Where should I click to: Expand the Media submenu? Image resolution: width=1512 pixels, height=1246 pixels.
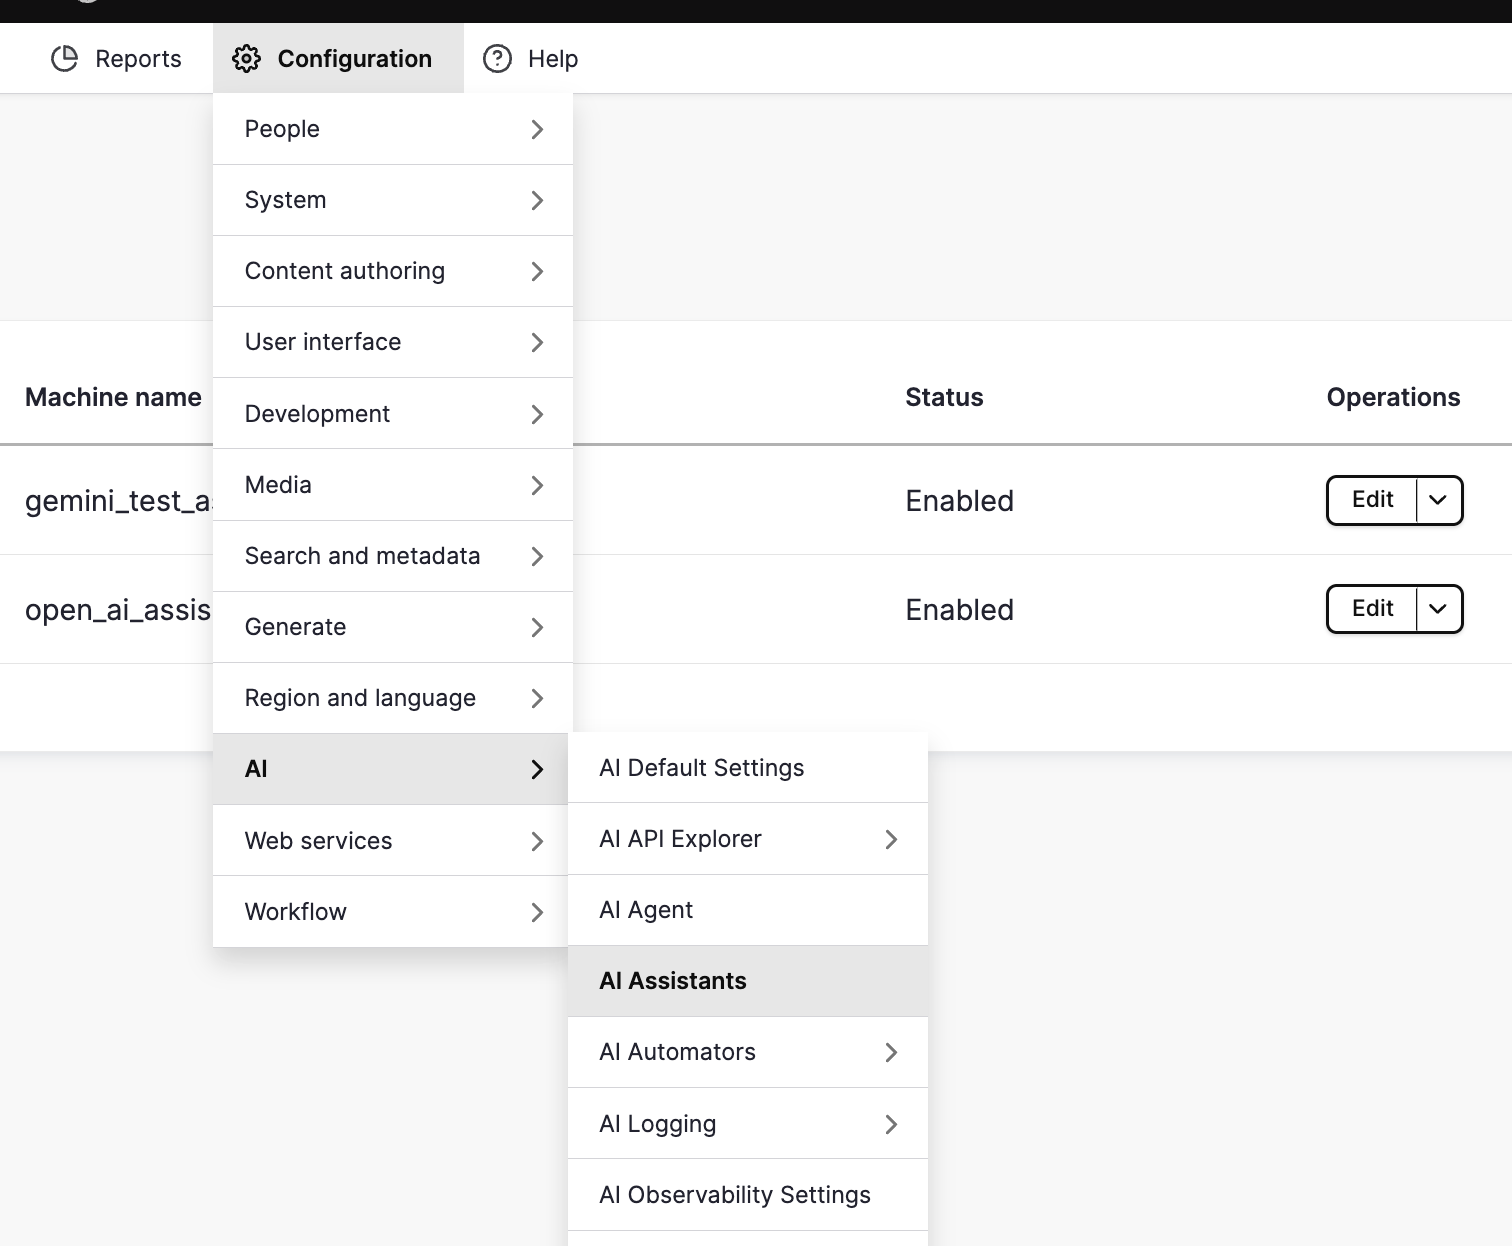pyautogui.click(x=537, y=484)
